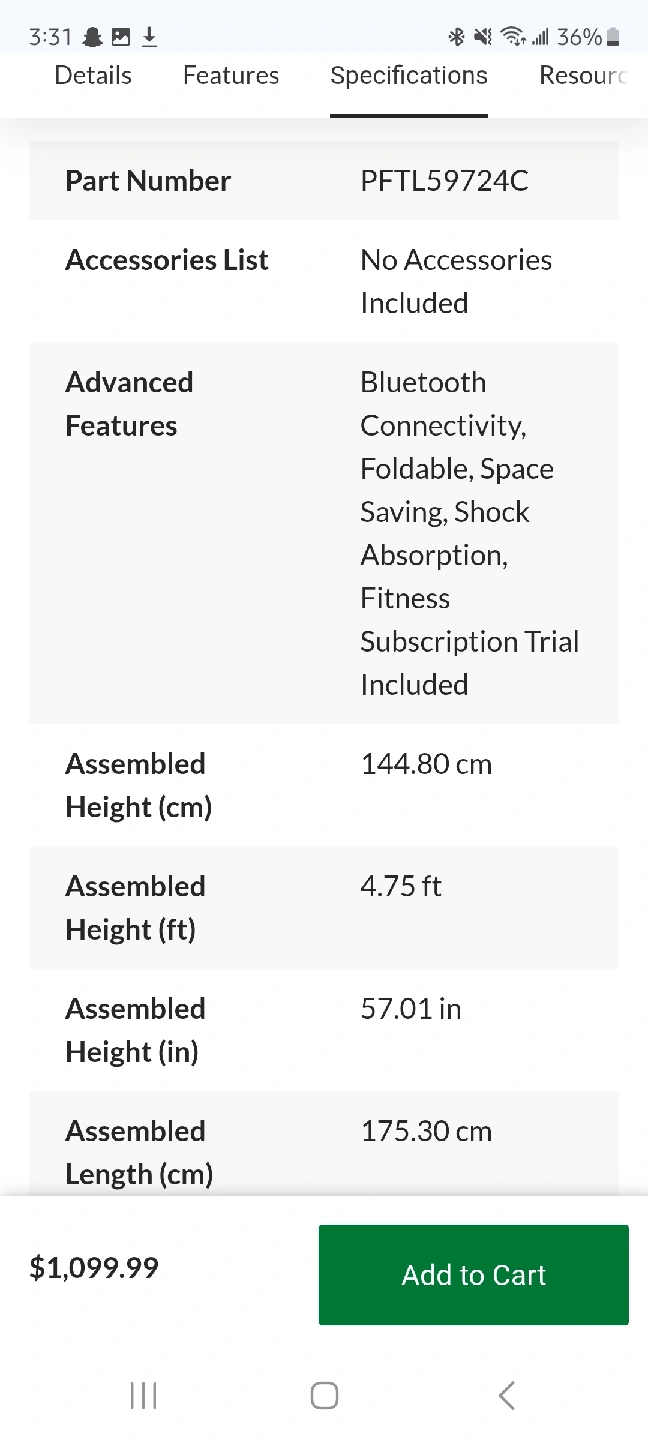Switch to the Details tab
This screenshot has width=648, height=1440.
[x=93, y=76]
